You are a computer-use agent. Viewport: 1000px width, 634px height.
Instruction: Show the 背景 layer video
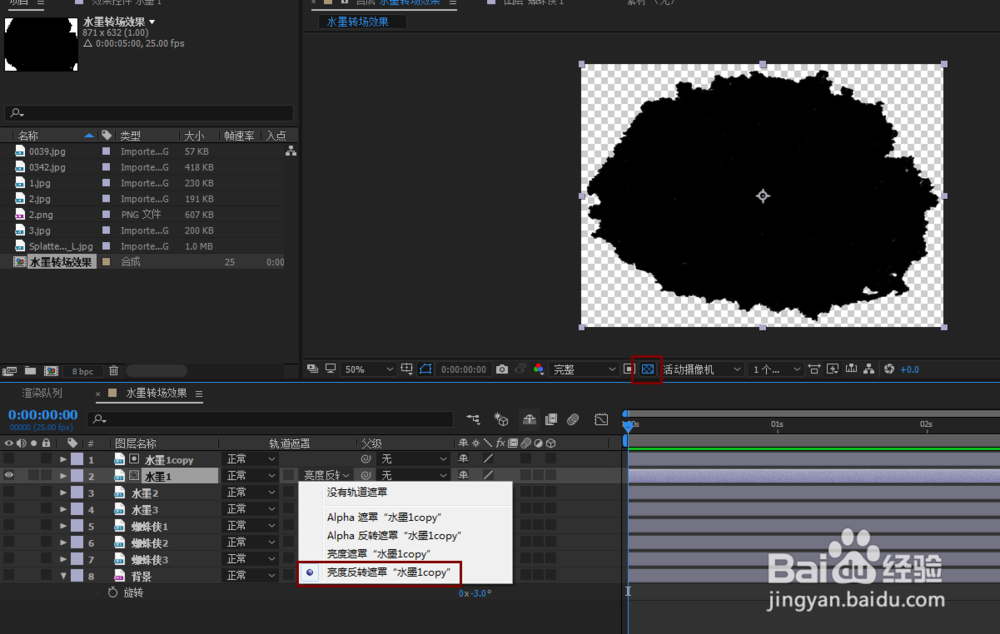pyautogui.click(x=9, y=575)
